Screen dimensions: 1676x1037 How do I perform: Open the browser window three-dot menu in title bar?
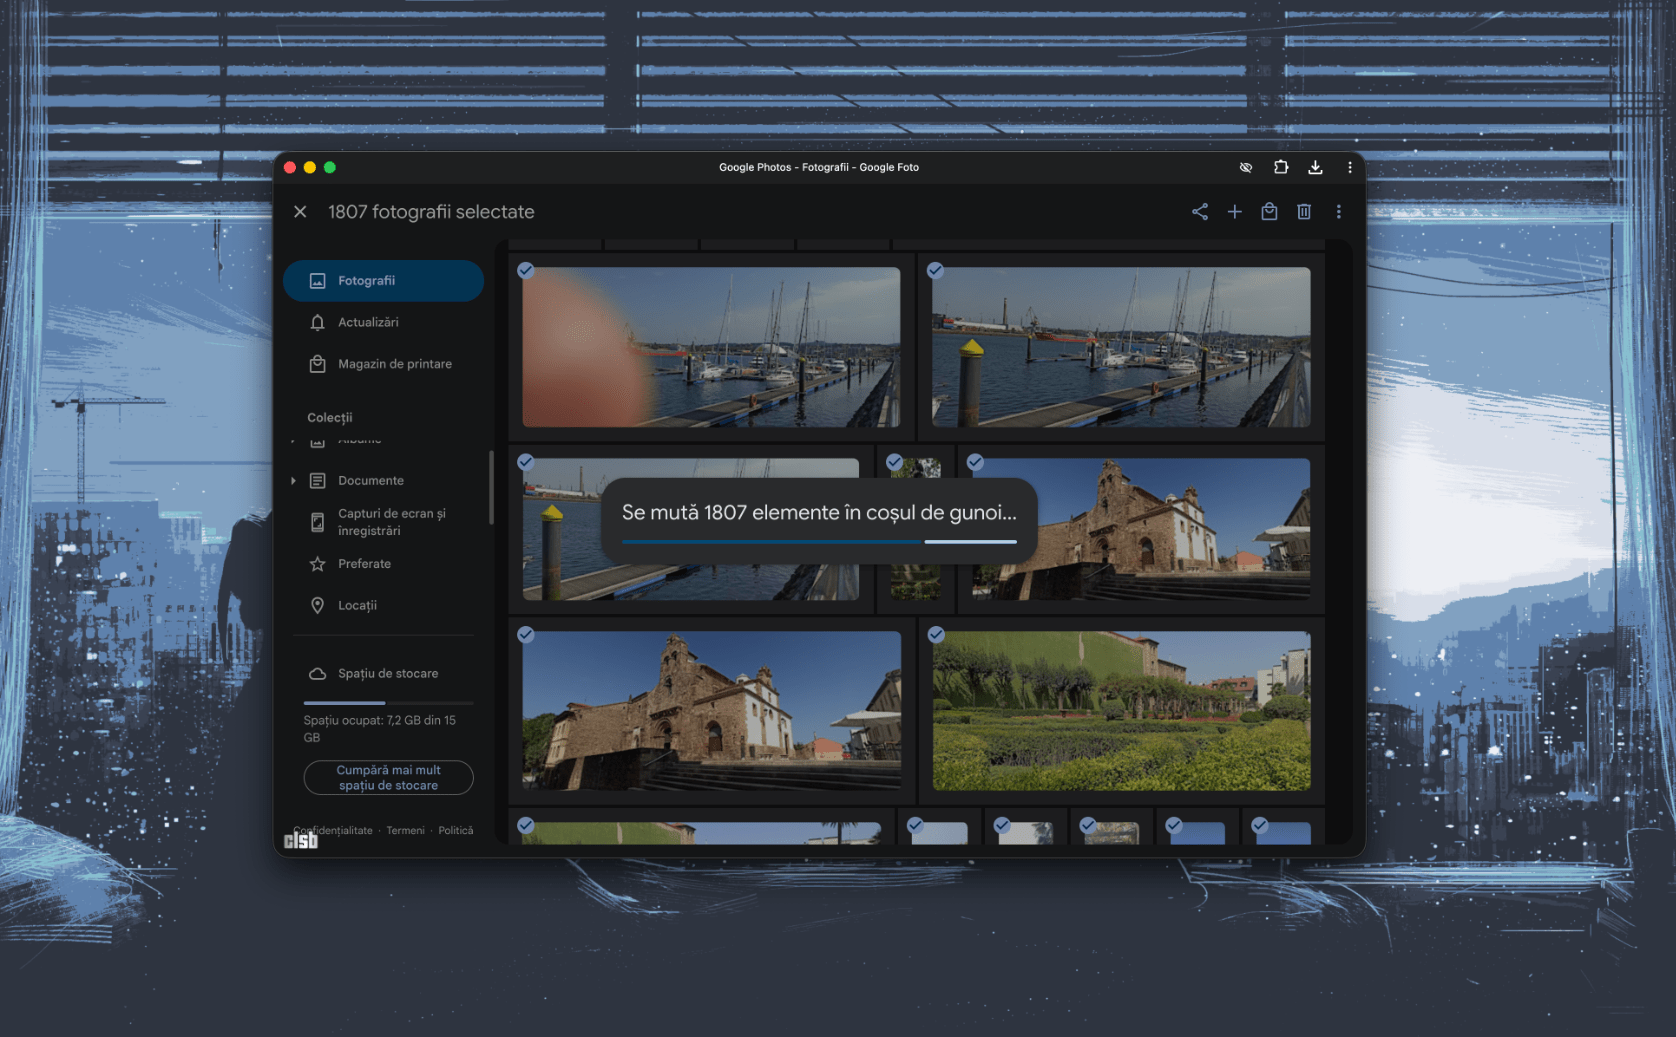tap(1350, 168)
